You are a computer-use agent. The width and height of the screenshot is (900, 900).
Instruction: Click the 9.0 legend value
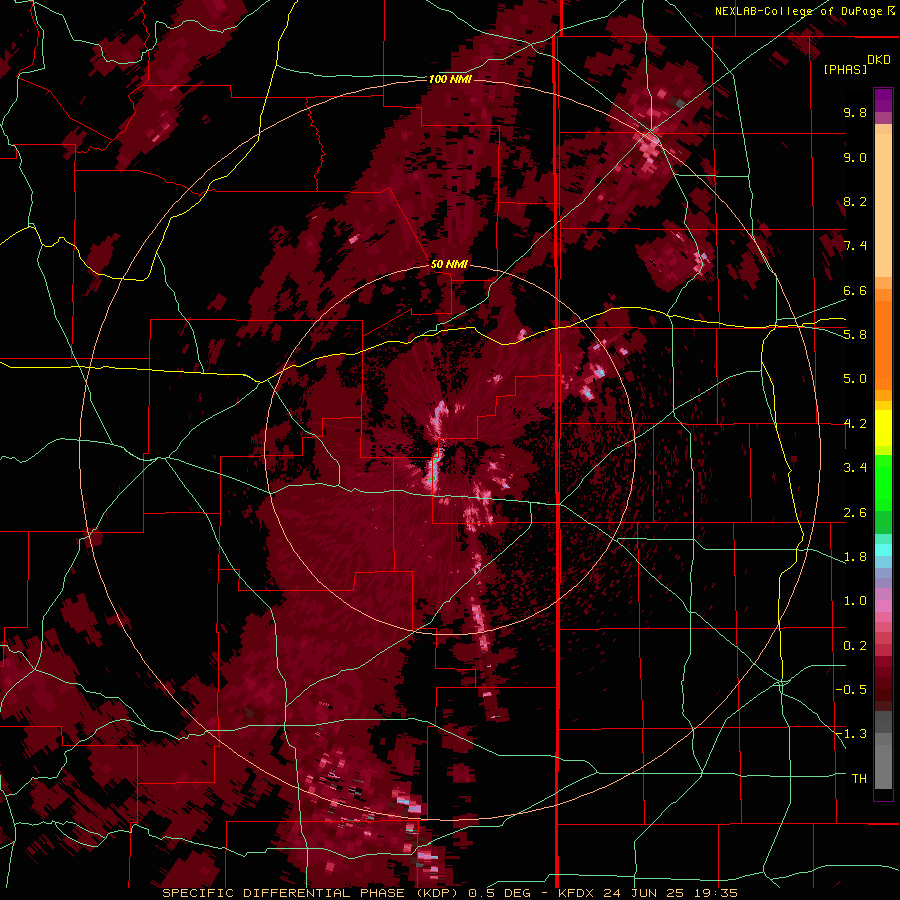coord(855,157)
